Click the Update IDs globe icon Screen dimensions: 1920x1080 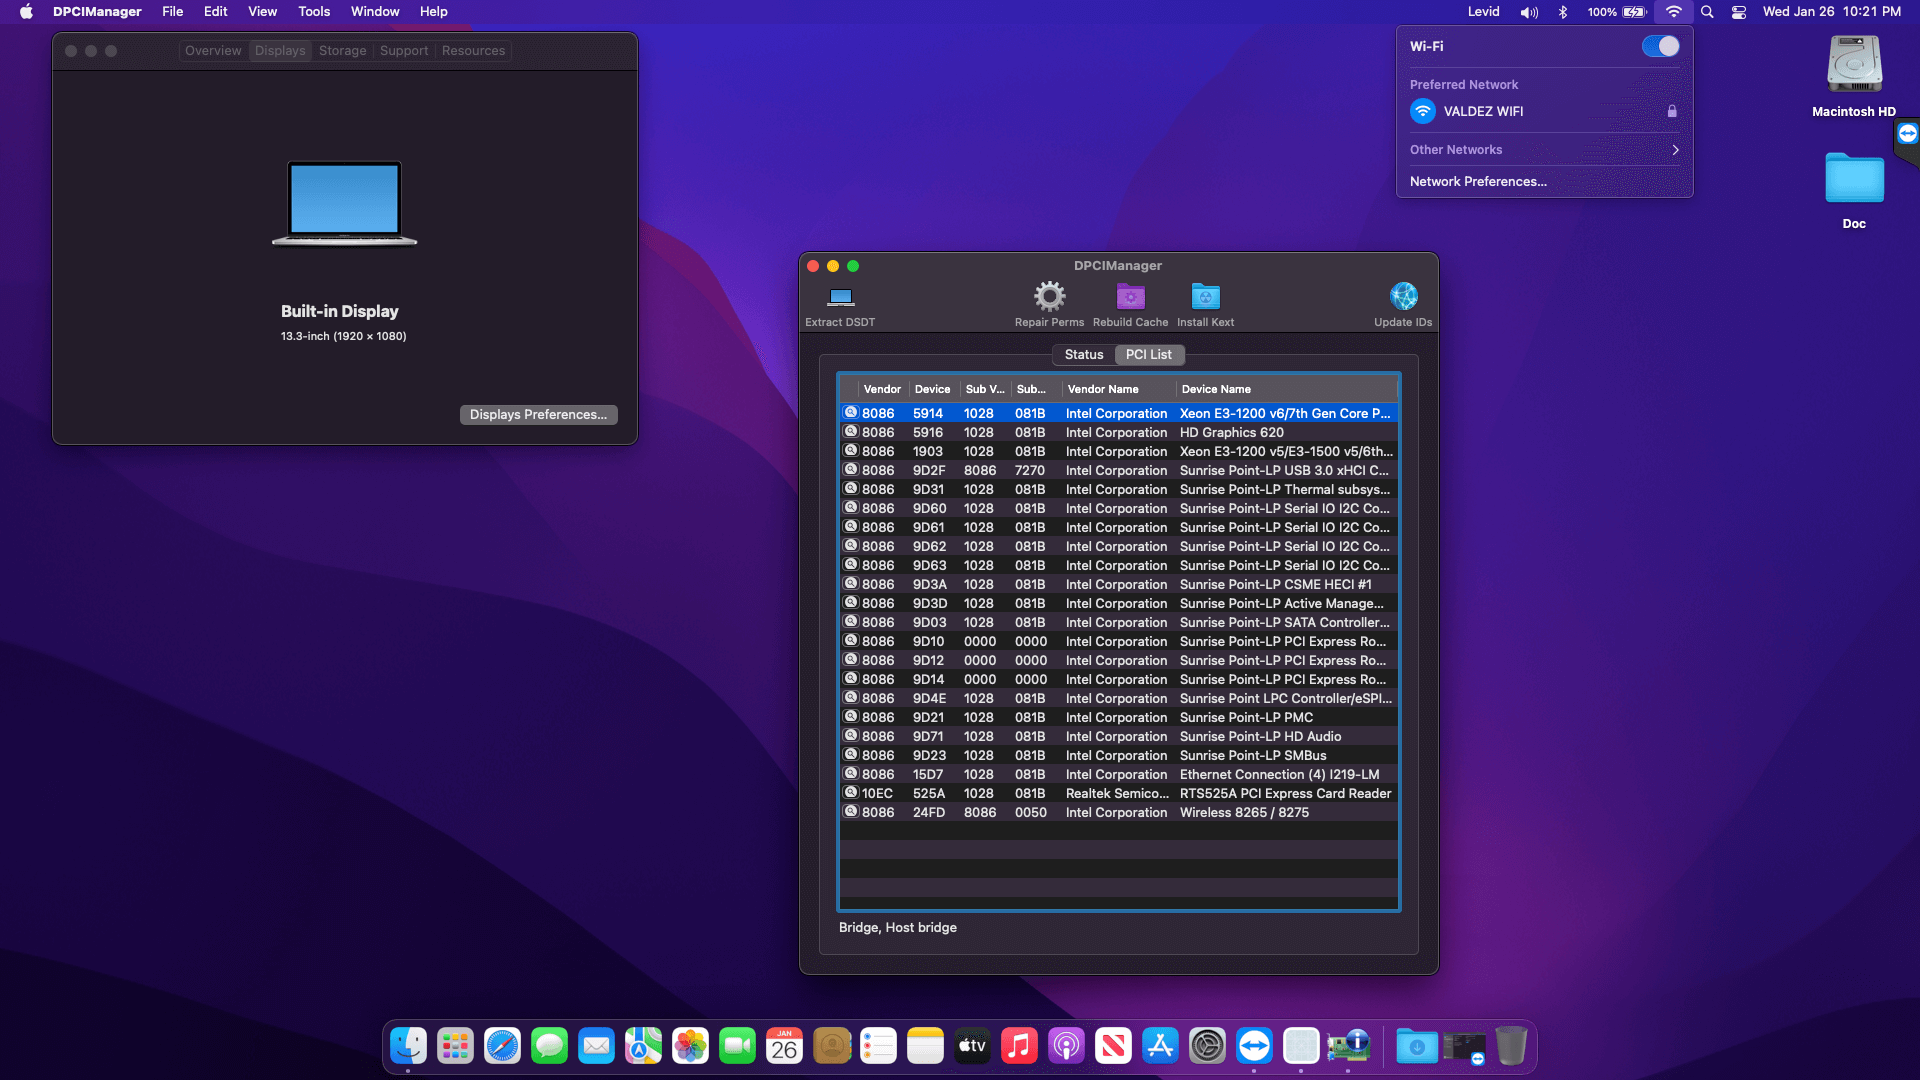pos(1403,296)
